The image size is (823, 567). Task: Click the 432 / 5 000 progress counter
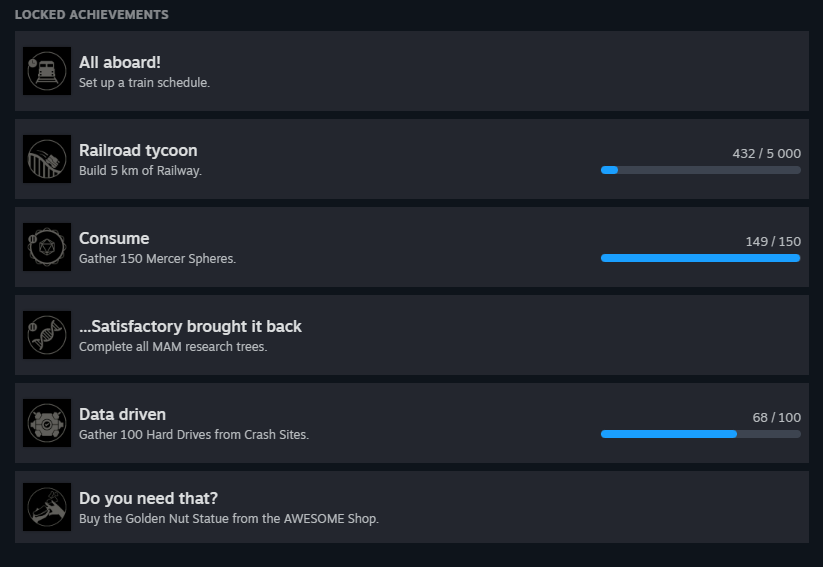766,154
